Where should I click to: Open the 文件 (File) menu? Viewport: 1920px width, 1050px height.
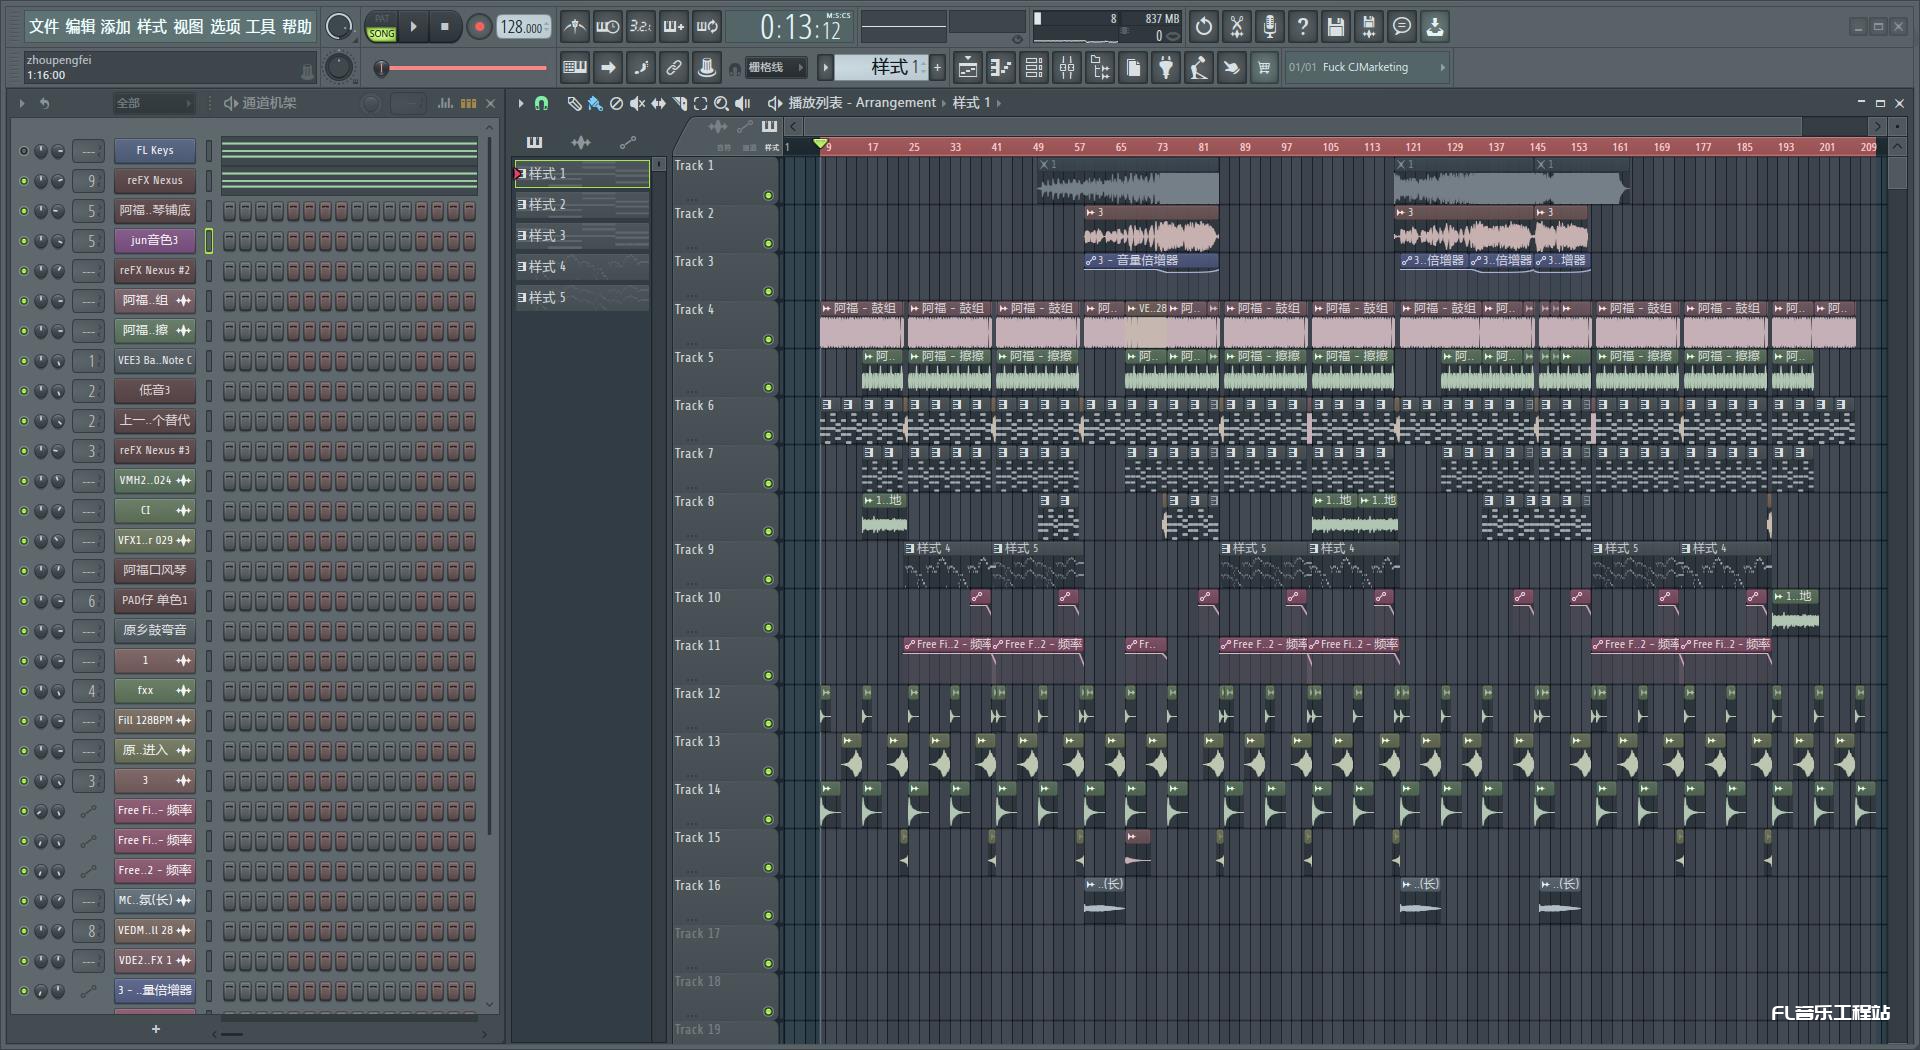point(43,27)
